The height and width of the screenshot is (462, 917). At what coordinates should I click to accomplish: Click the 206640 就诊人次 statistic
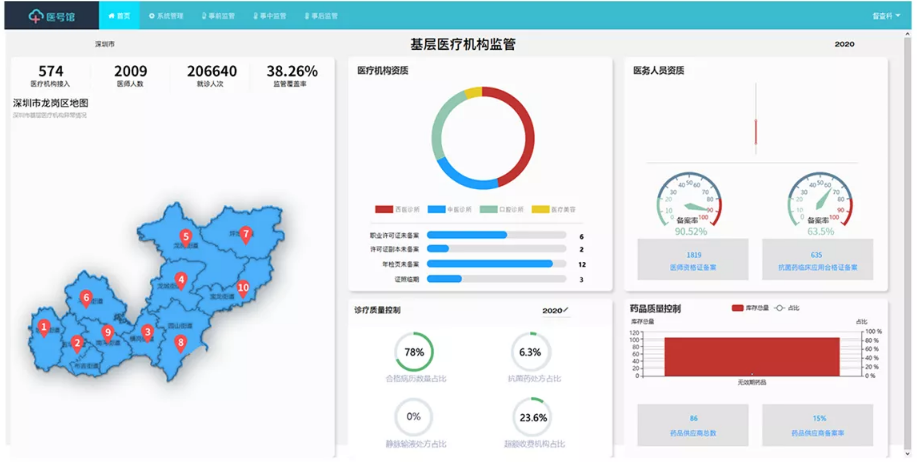click(x=211, y=76)
